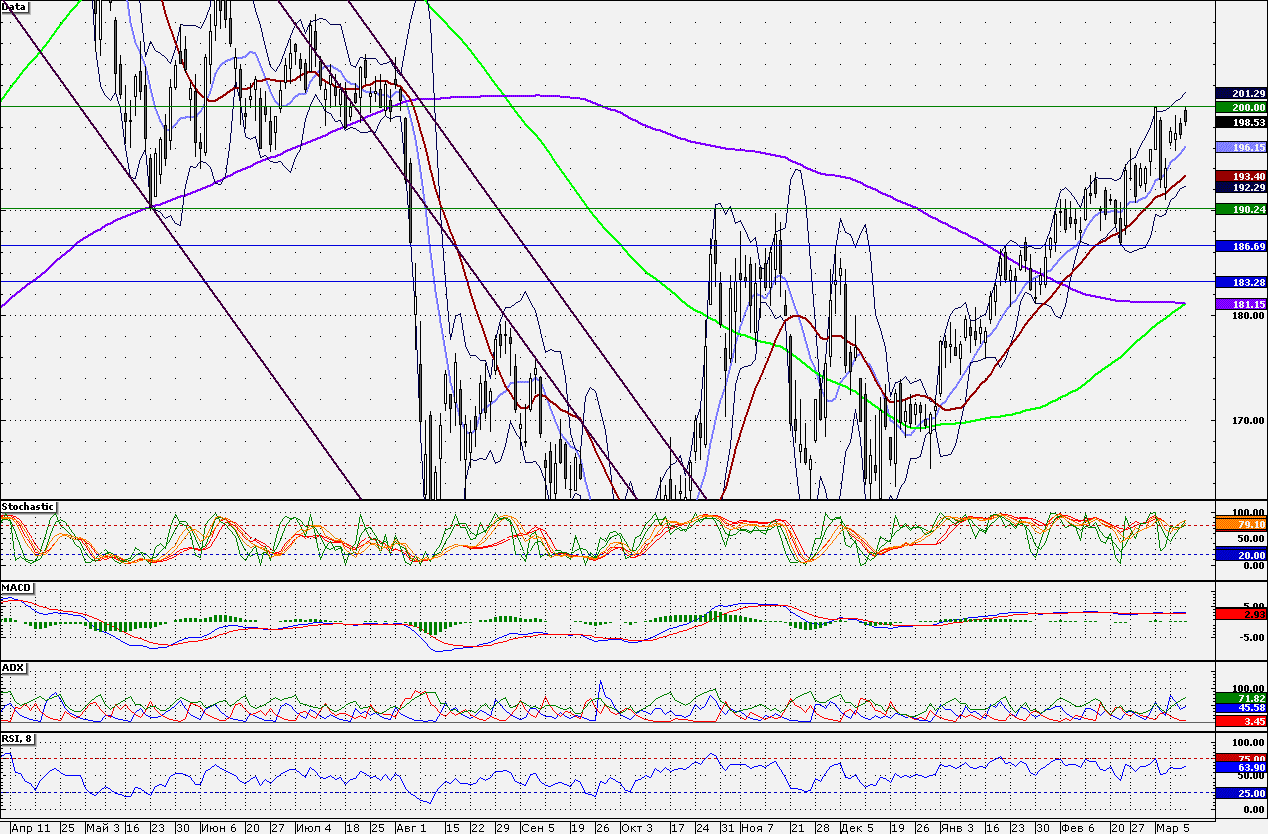This screenshot has width=1268, height=834.
Task: Select the MACD indicator panel label
Action: pos(15,587)
